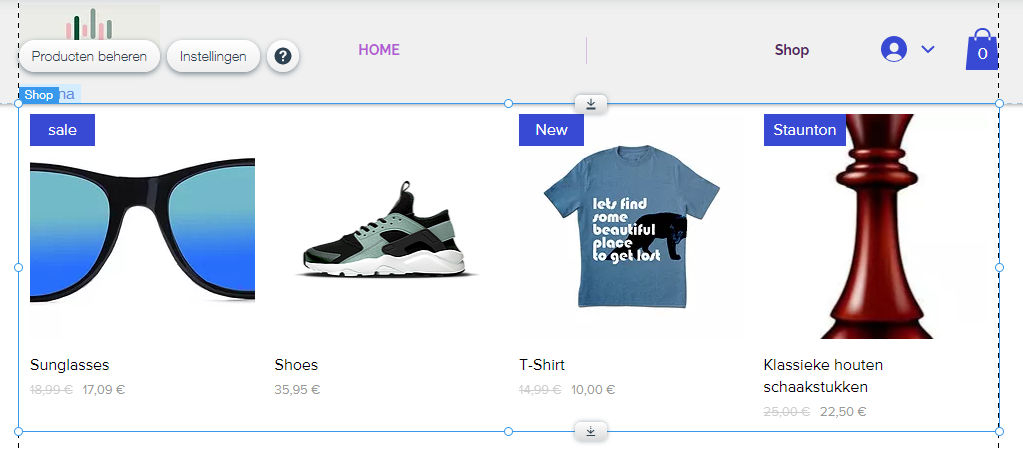Click the Klassieke houten schaakstukken product title
The height and width of the screenshot is (452, 1023).
(823, 376)
